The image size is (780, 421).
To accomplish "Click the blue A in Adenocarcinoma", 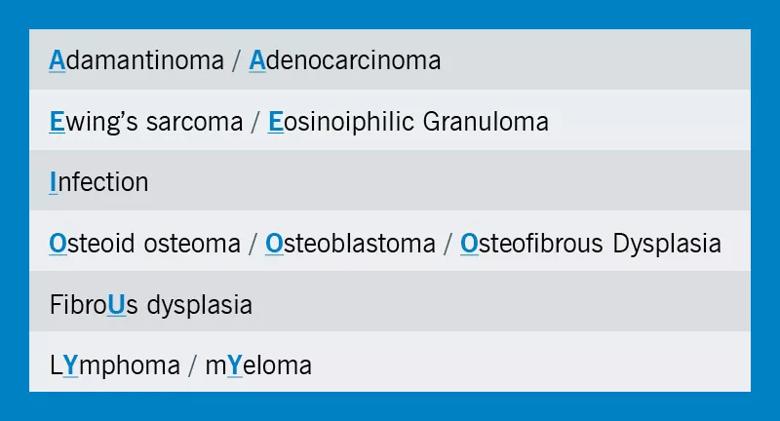I will click(257, 61).
